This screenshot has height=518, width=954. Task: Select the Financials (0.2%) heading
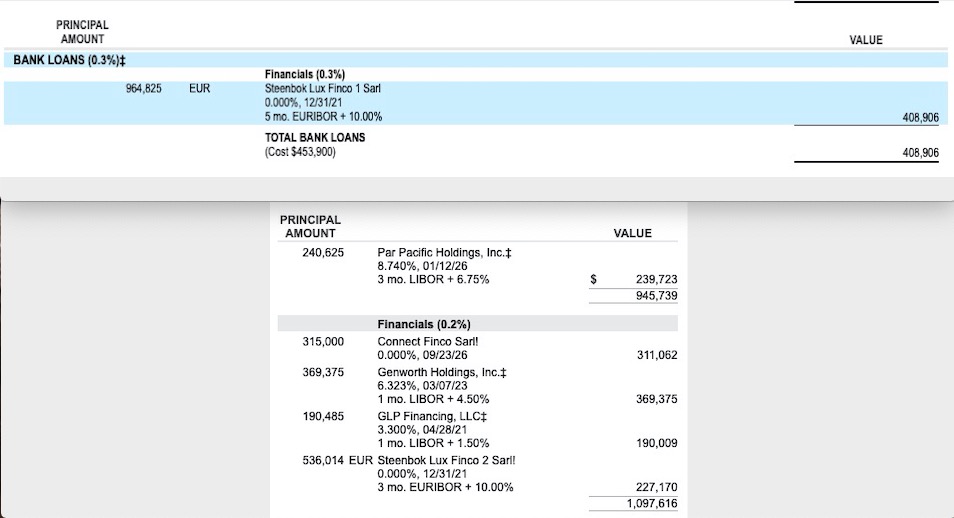click(x=424, y=325)
